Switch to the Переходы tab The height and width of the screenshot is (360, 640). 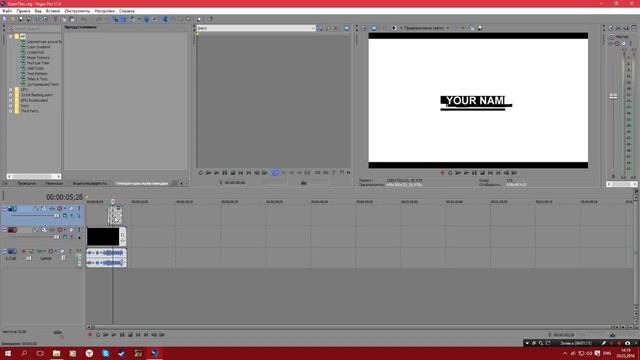[53, 183]
